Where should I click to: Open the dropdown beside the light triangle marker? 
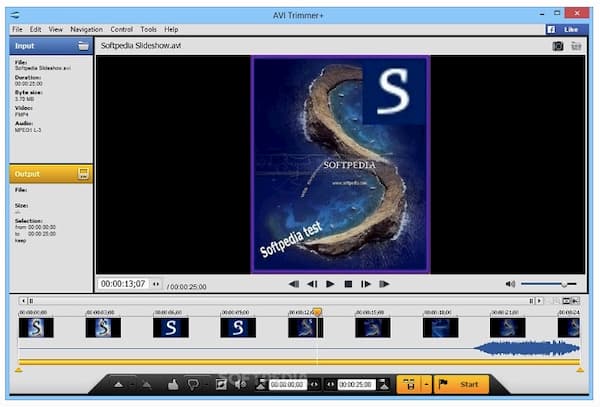(131, 384)
